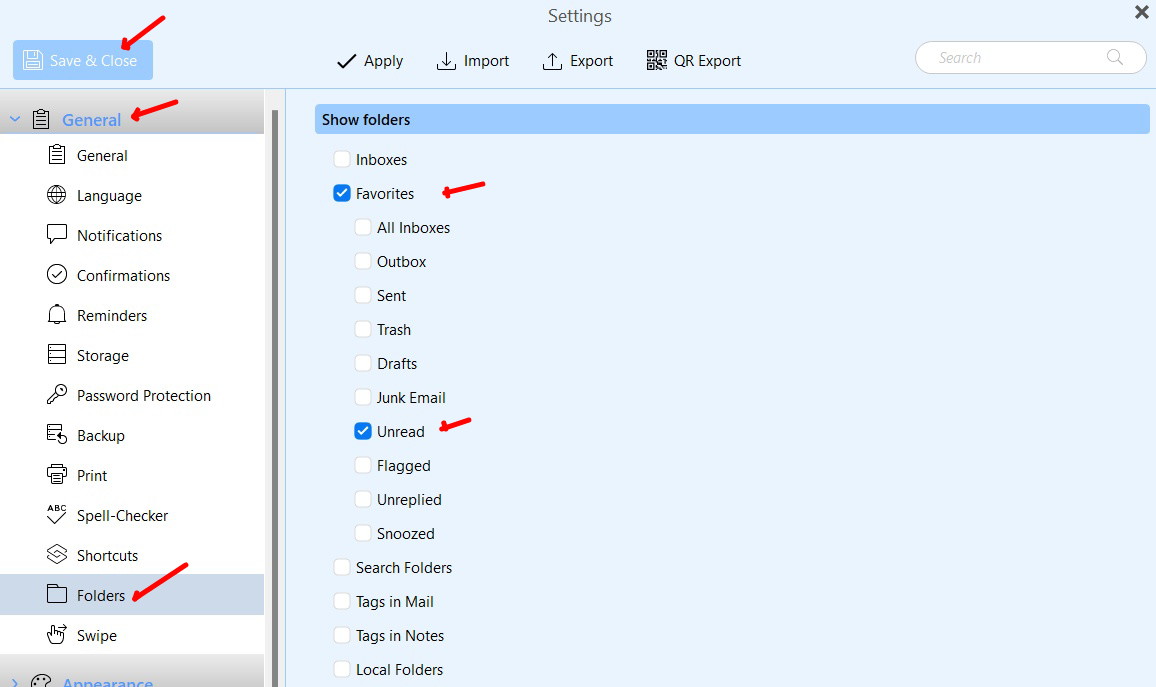Click the Save & Close button label
The width and height of the screenshot is (1156, 687).
point(94,60)
